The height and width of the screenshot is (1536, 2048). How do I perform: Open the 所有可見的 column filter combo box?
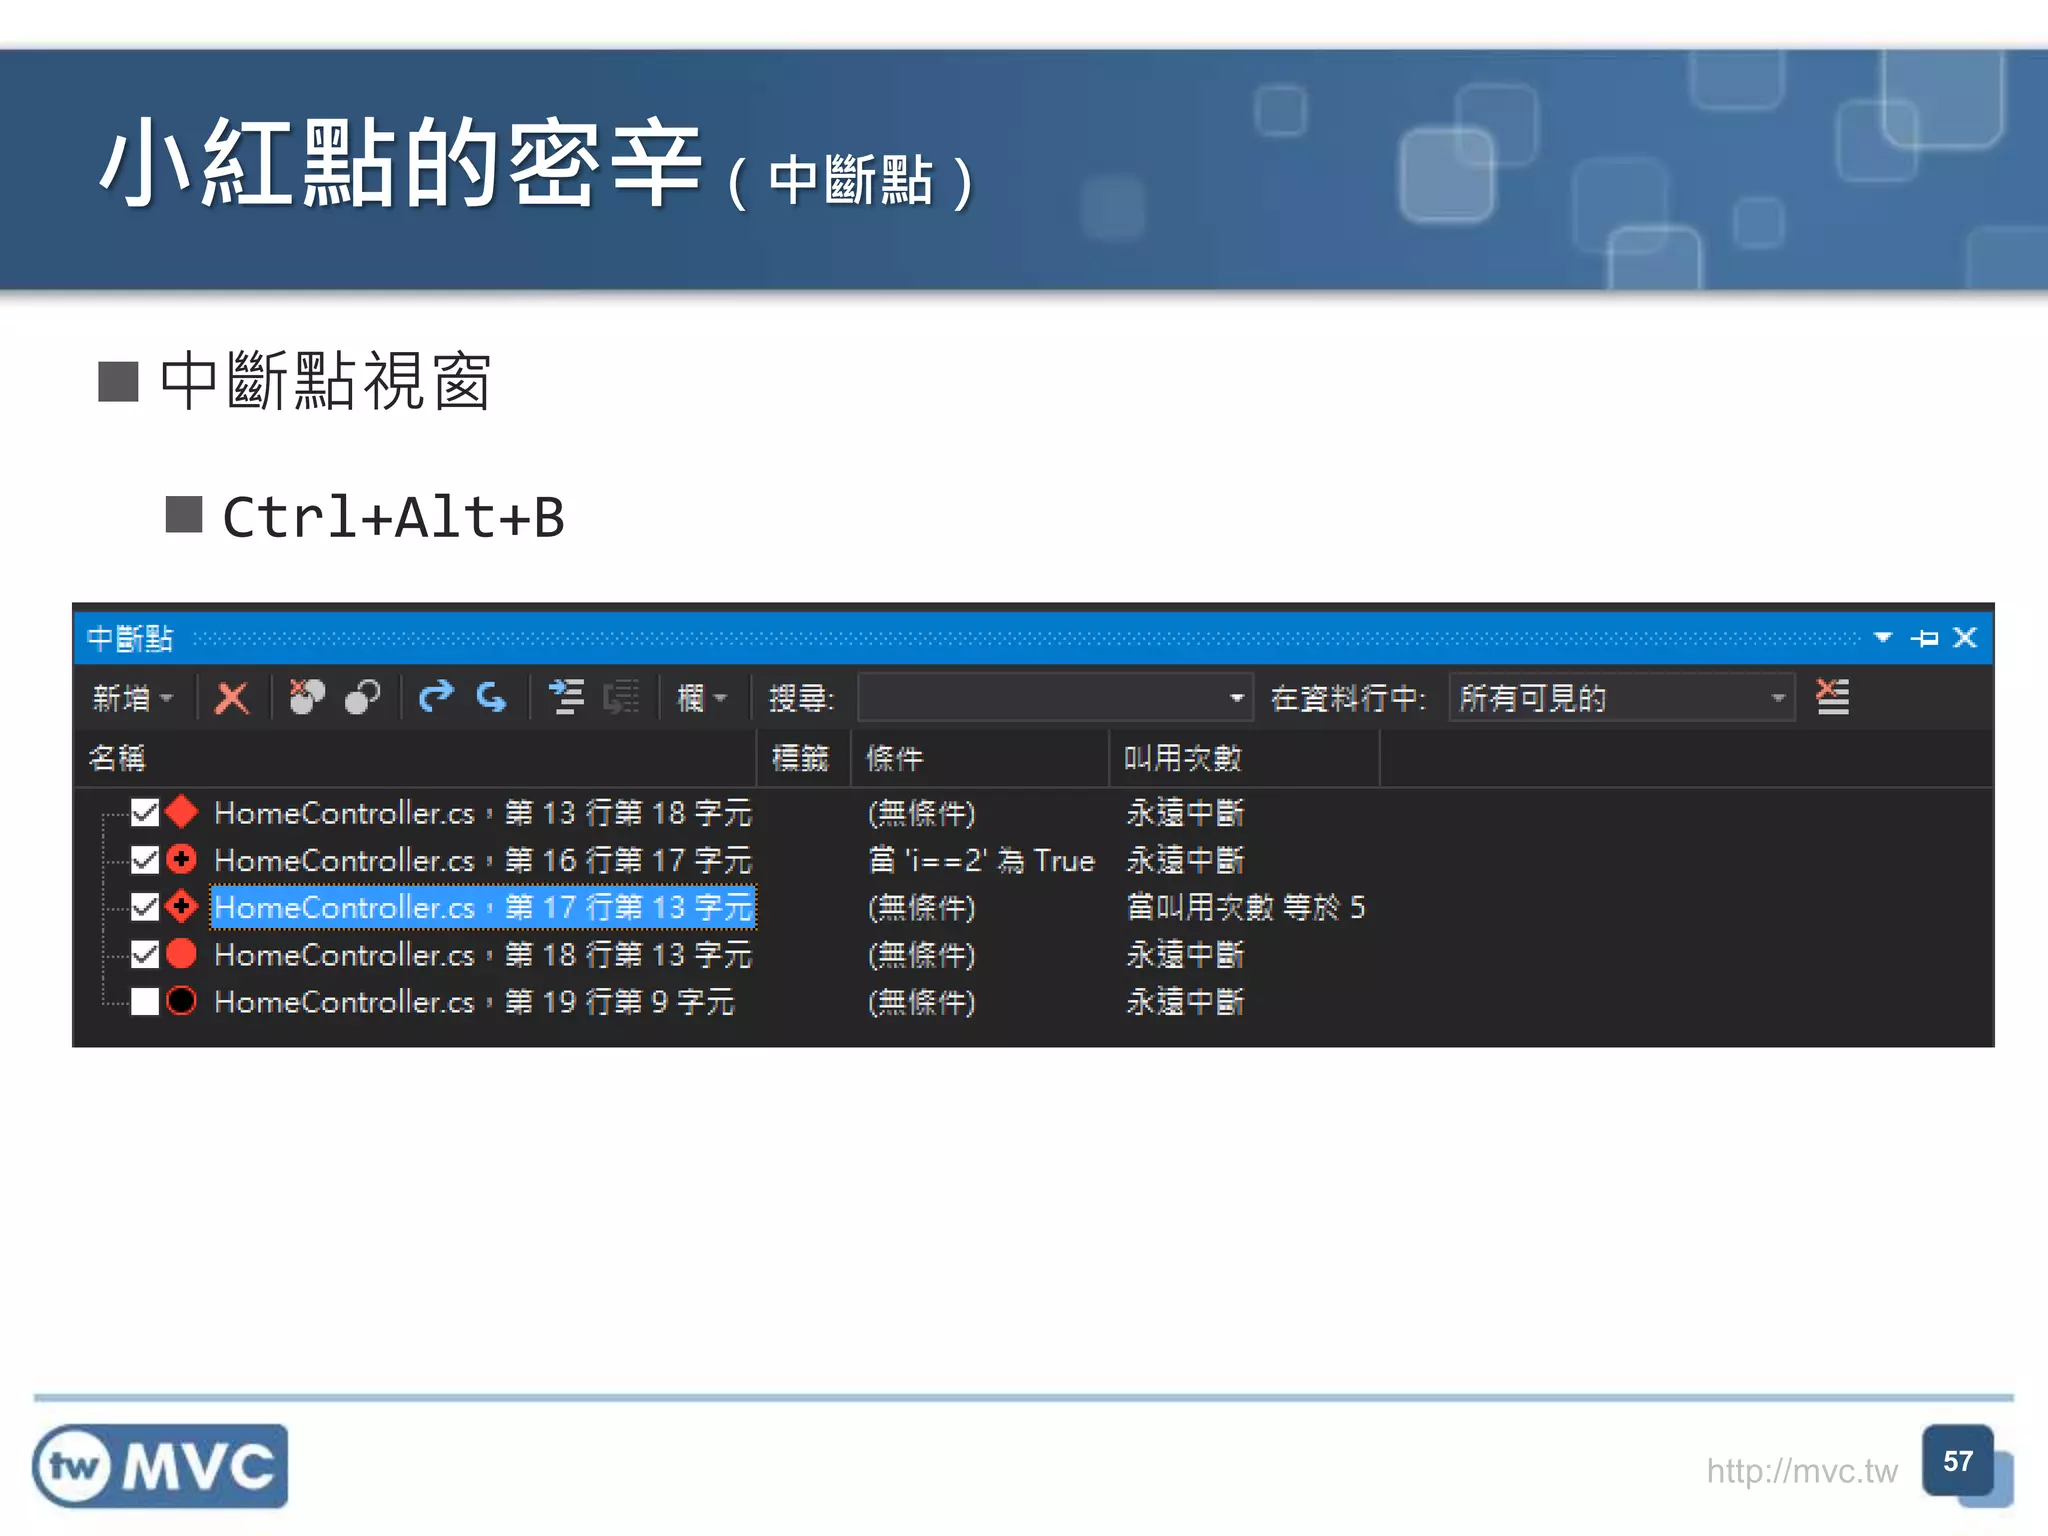click(1622, 697)
